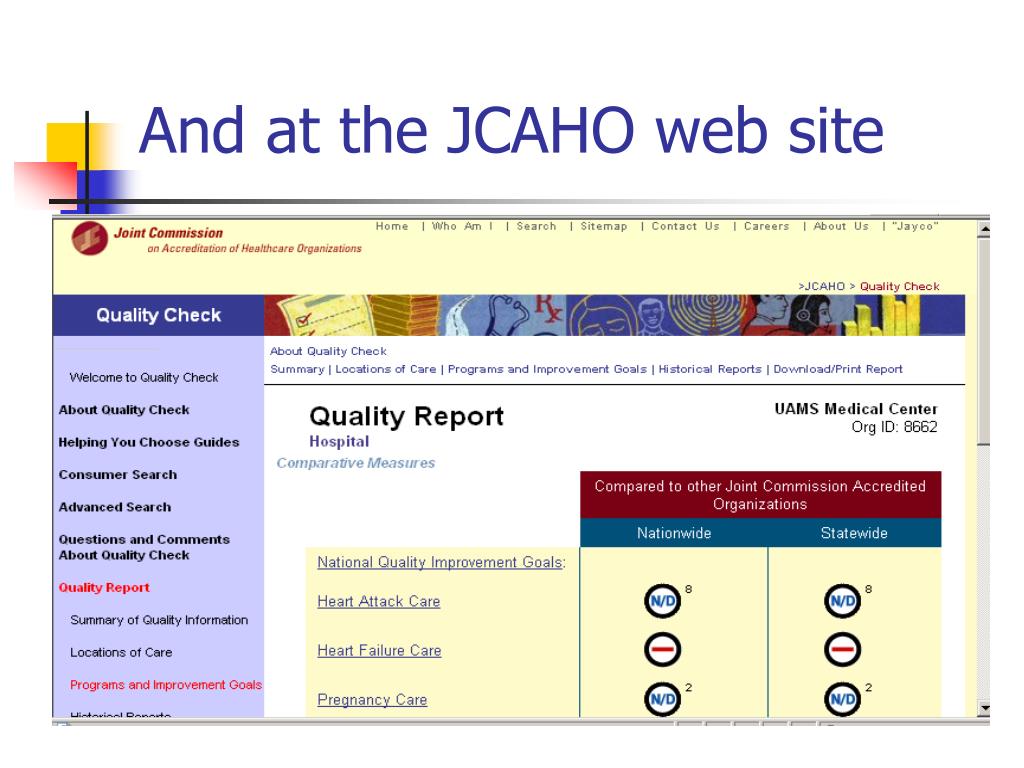Click the Joint Commission logo emblem
This screenshot has height=768, width=1024.
click(x=89, y=238)
